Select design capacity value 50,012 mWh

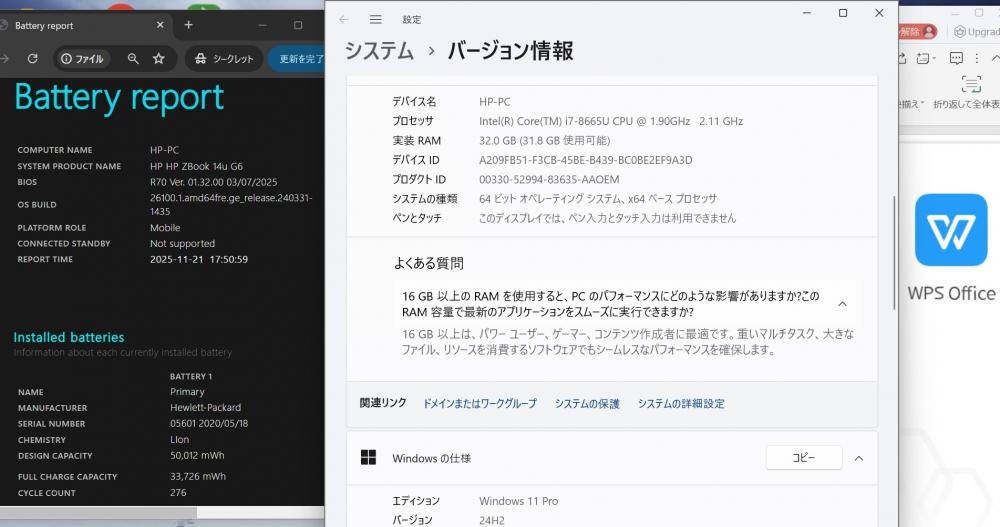197,455
